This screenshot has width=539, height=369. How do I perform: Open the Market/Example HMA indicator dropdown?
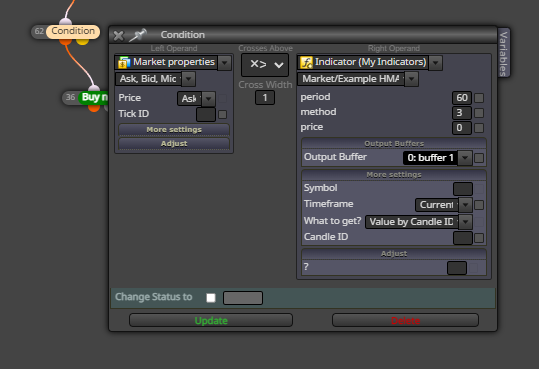(411, 79)
